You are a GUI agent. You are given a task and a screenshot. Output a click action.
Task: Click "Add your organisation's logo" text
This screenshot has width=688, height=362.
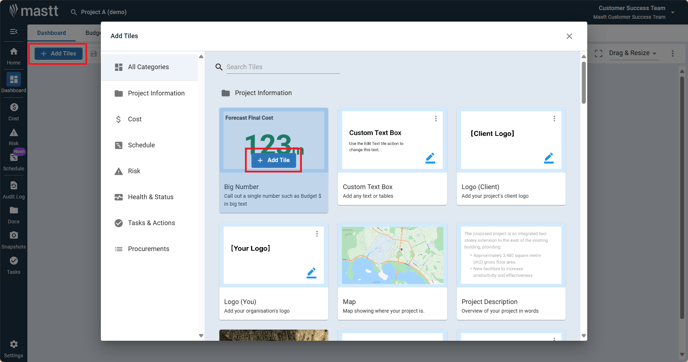pos(257,311)
